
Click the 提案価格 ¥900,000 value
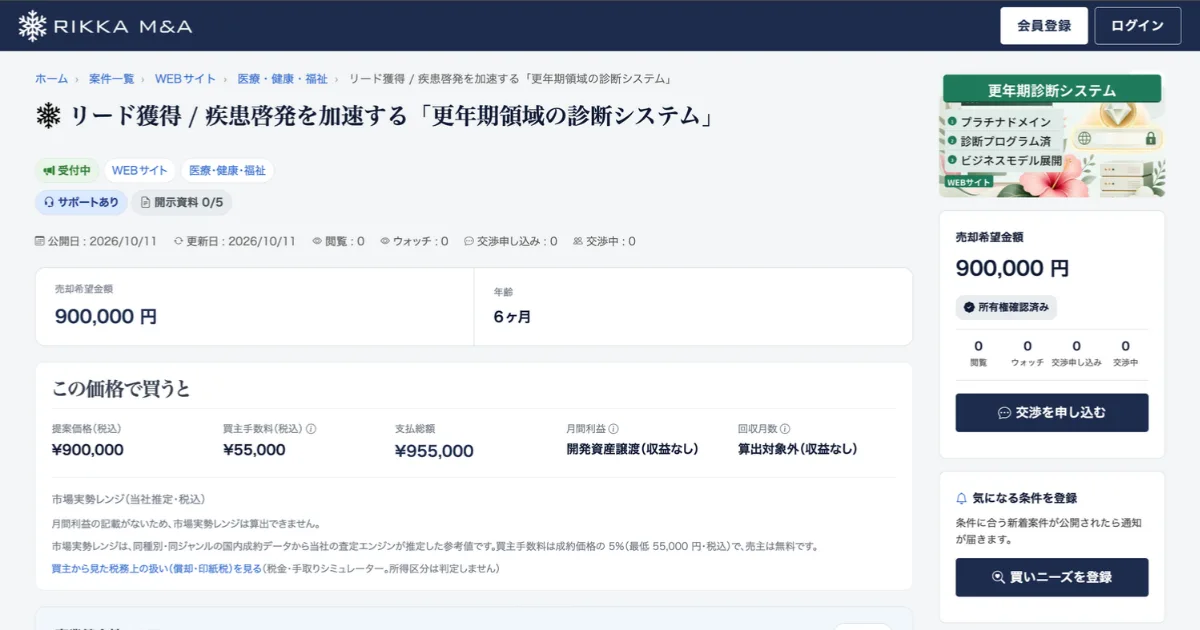[88, 450]
